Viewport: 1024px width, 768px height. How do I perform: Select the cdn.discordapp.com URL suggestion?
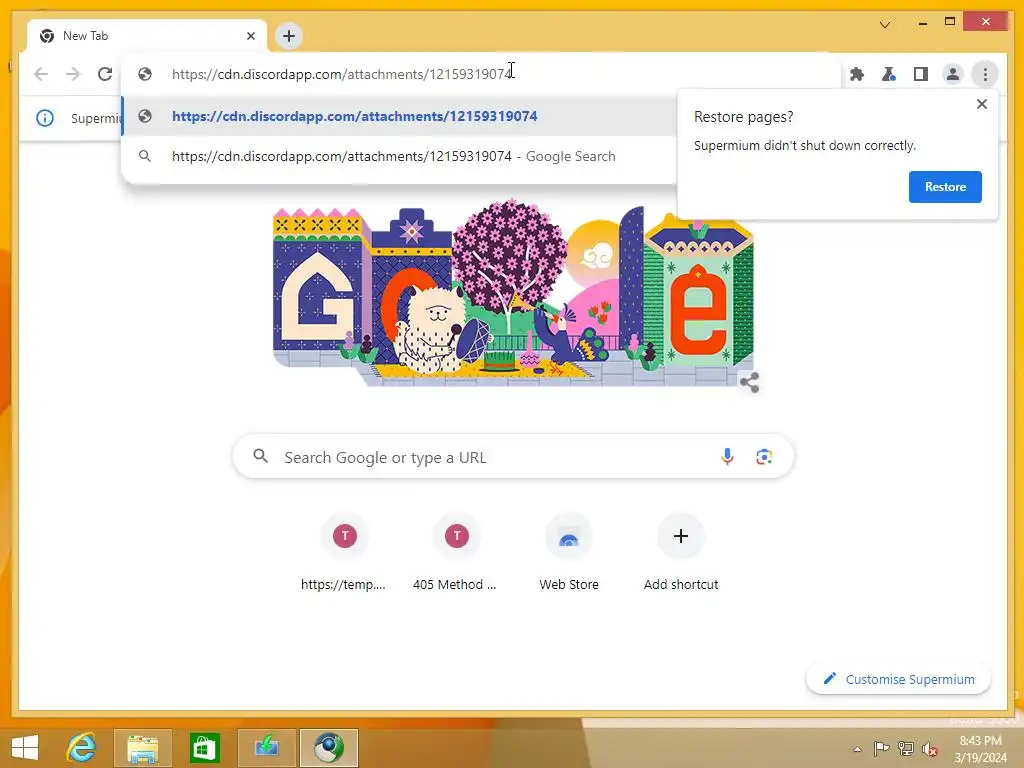pyautogui.click(x=399, y=116)
